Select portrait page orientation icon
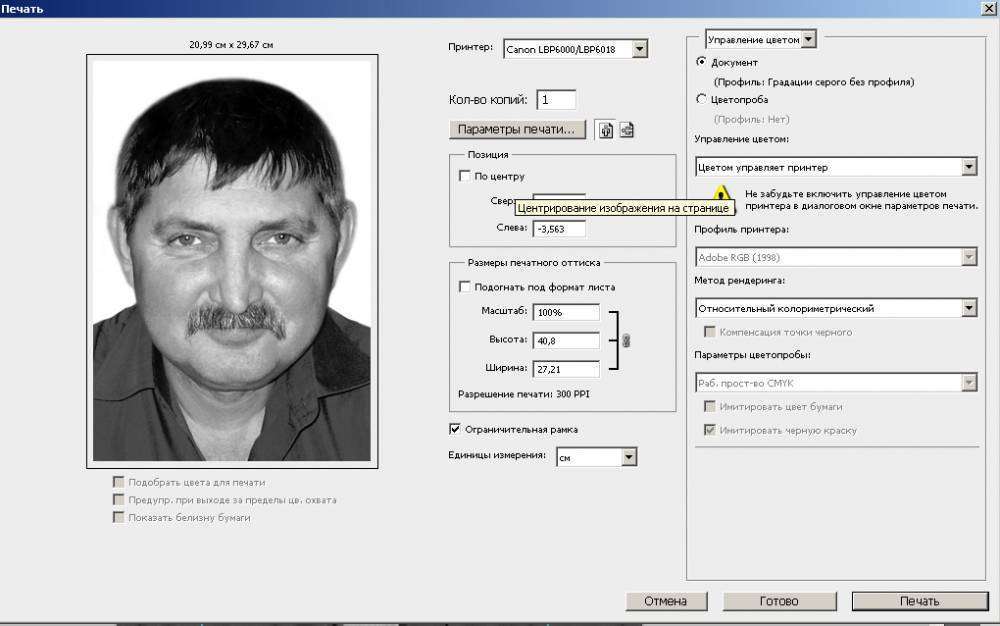The height and width of the screenshot is (626, 1000). click(606, 130)
